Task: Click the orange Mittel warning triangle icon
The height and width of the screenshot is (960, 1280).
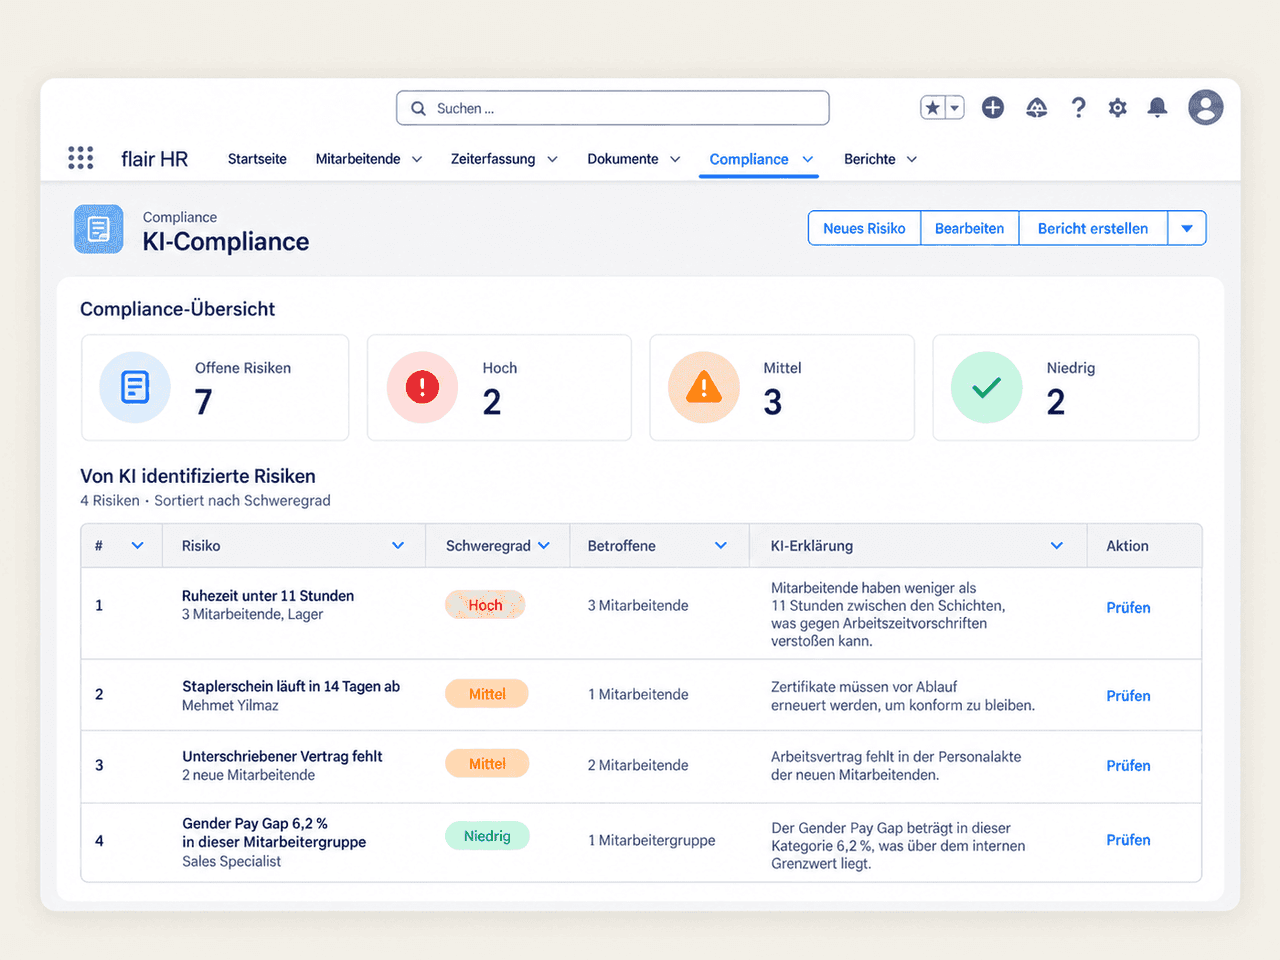Action: pos(704,387)
